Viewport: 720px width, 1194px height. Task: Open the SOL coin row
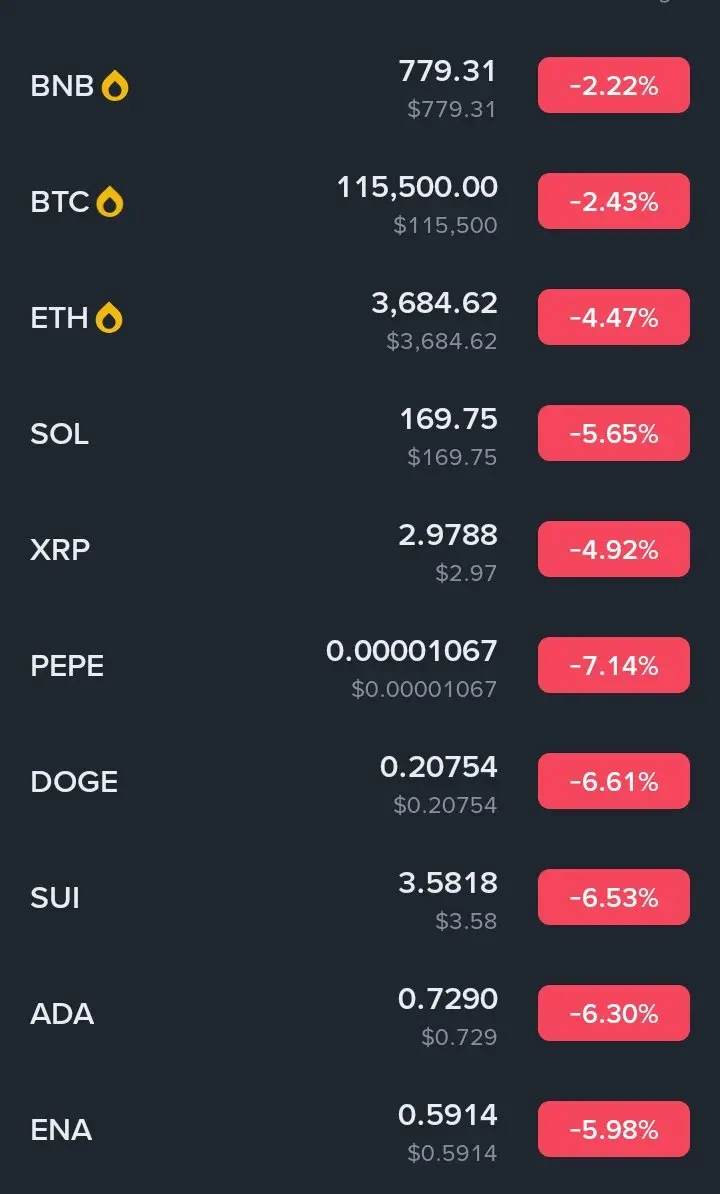(x=360, y=434)
